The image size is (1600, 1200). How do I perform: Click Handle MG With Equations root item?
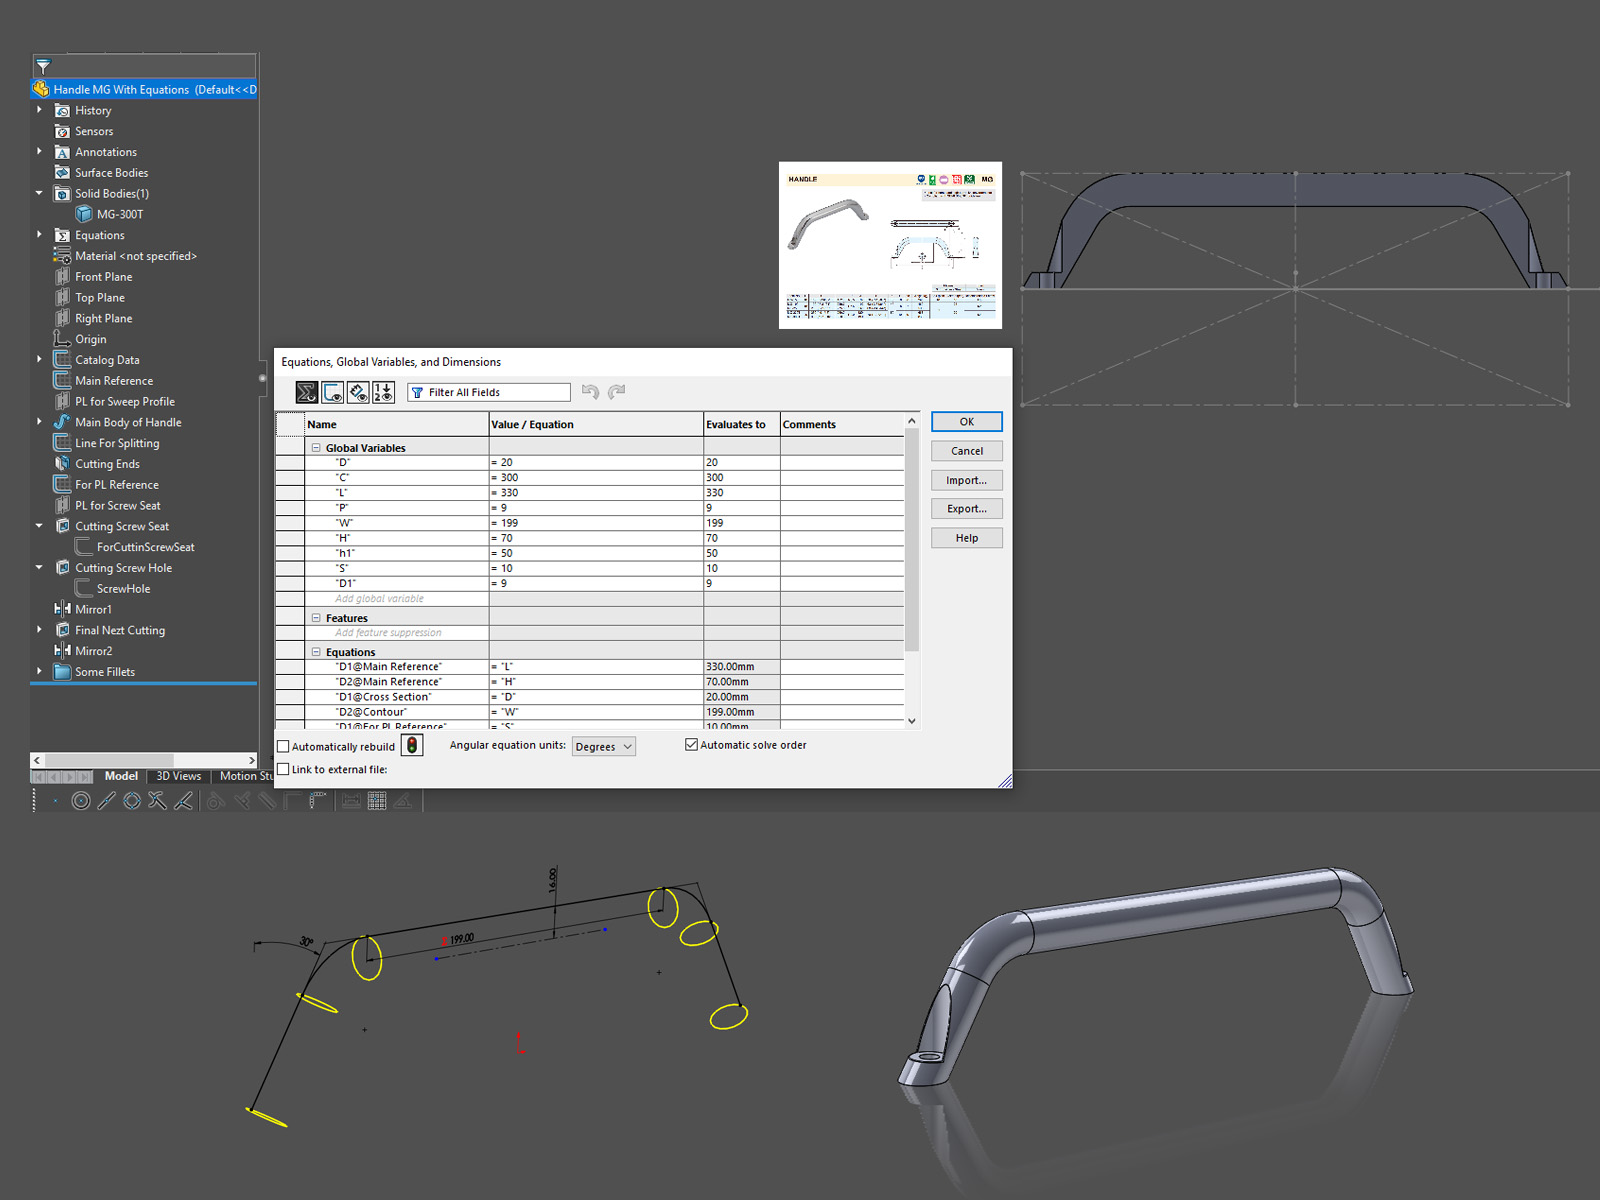click(145, 89)
